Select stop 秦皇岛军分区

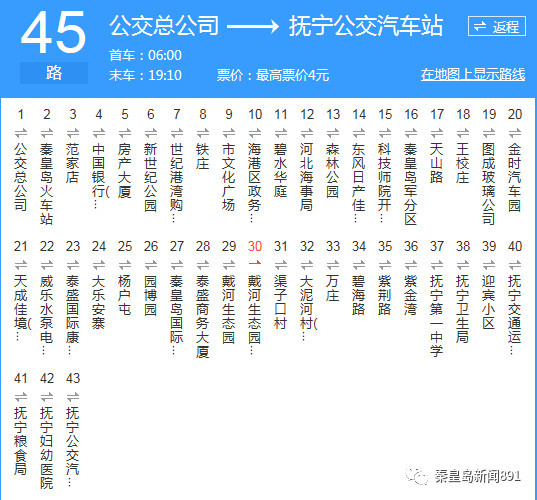pos(411,184)
